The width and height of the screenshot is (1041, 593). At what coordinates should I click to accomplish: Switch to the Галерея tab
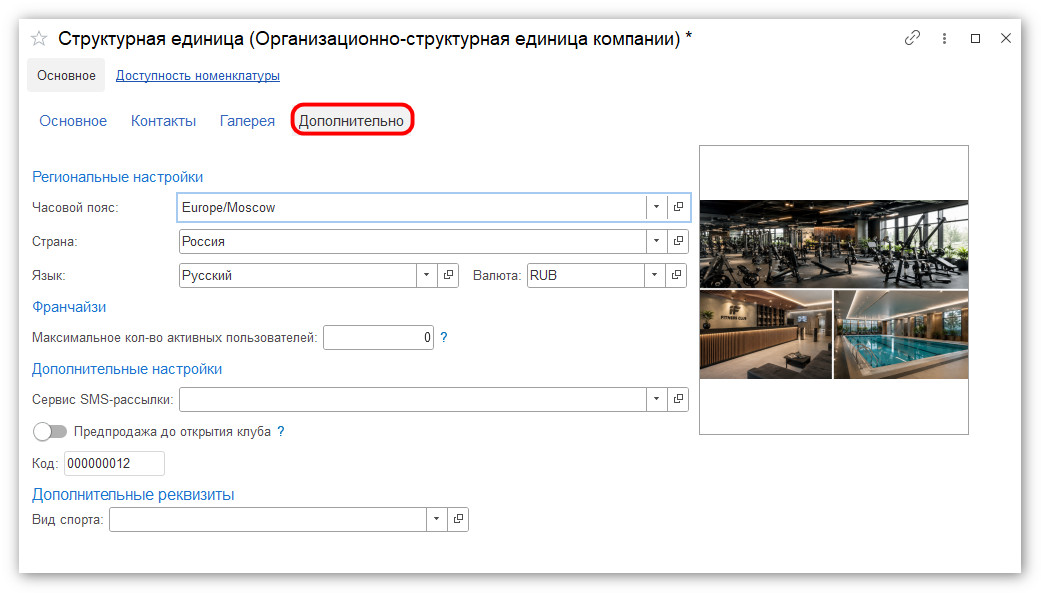pyautogui.click(x=247, y=121)
